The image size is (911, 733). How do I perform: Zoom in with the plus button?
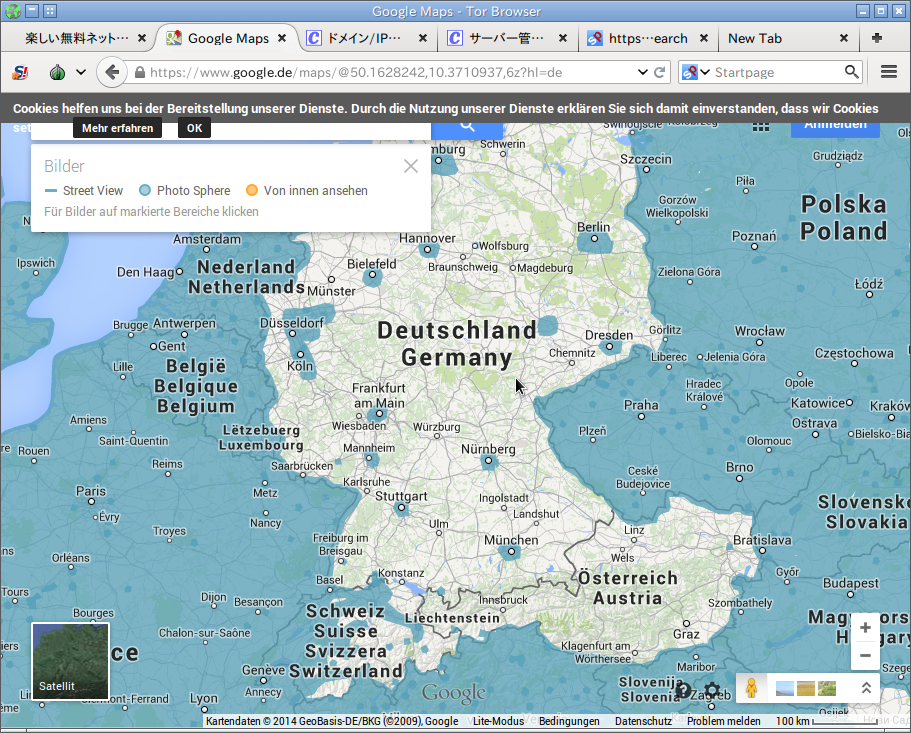[x=865, y=627]
